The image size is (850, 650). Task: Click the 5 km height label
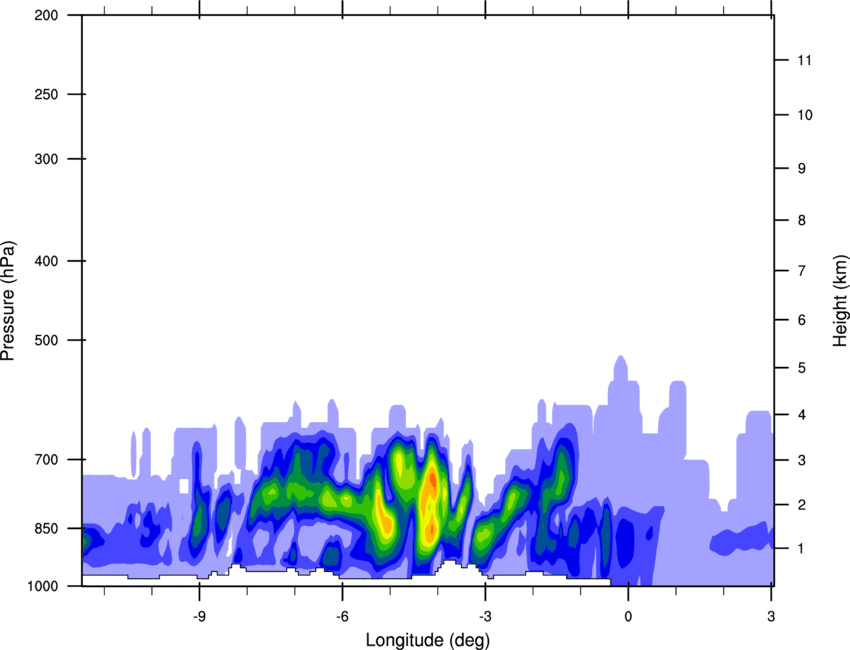pos(802,368)
